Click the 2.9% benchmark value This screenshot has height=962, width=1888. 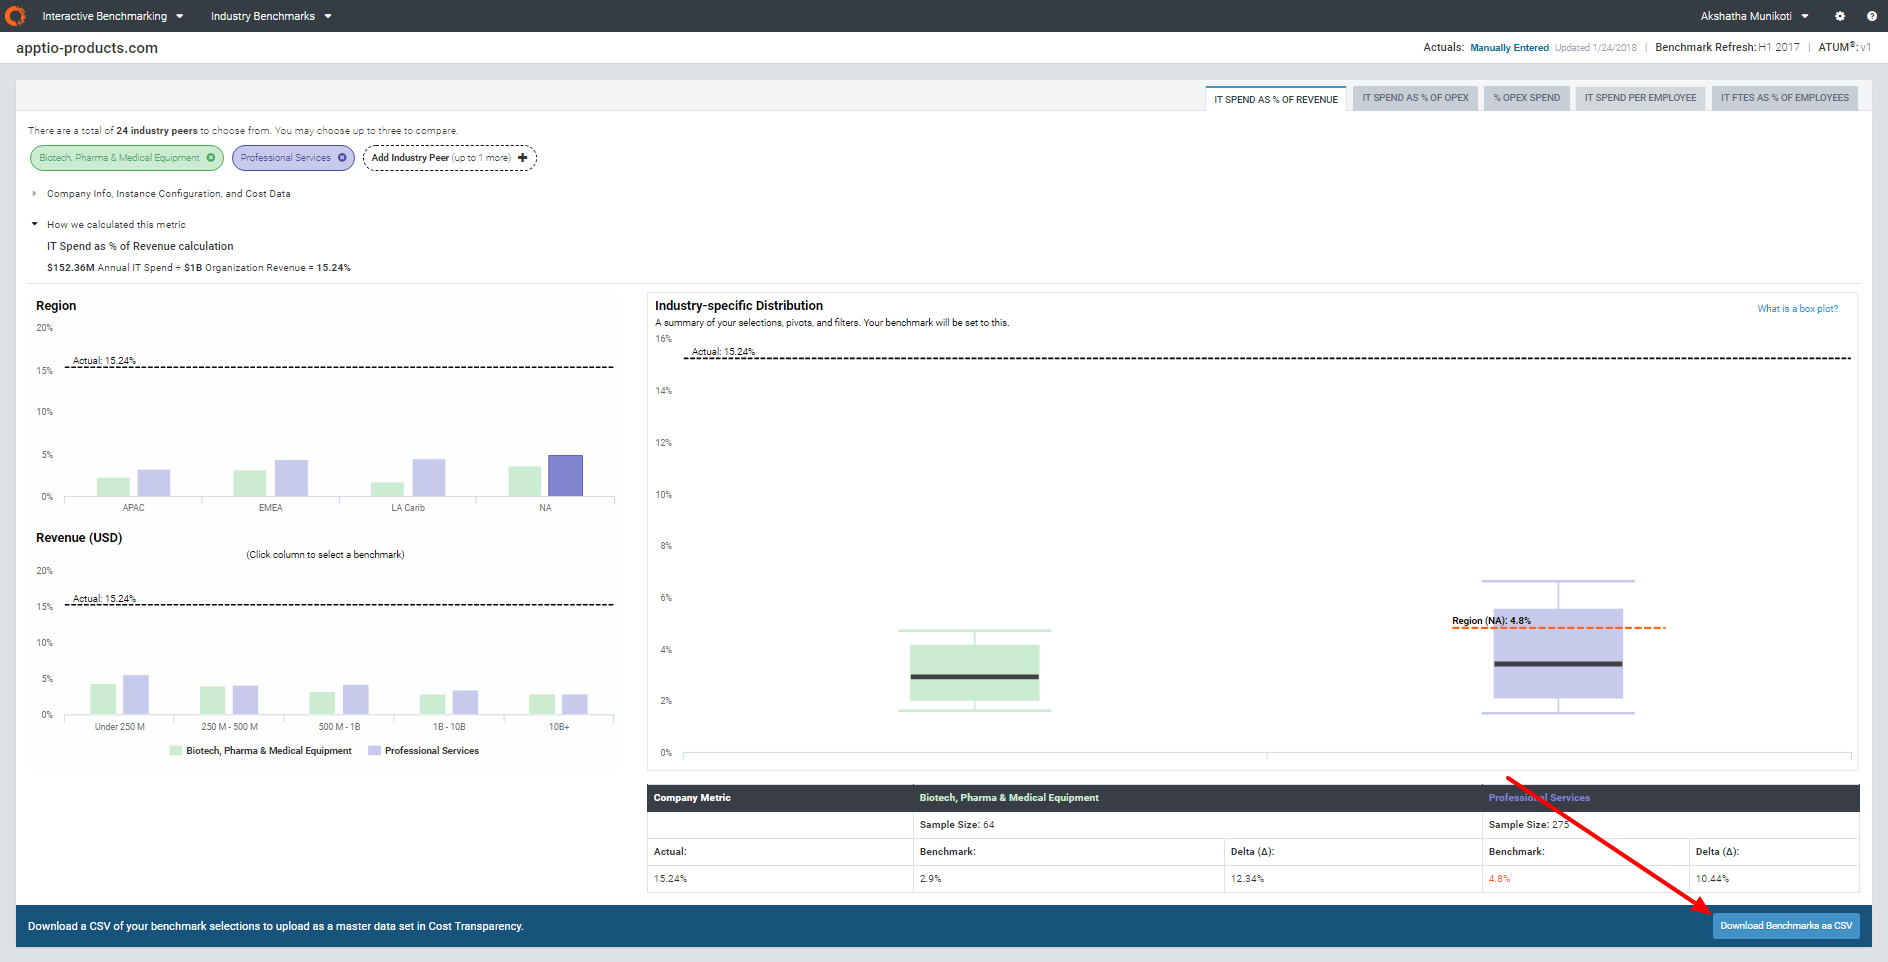click(930, 879)
